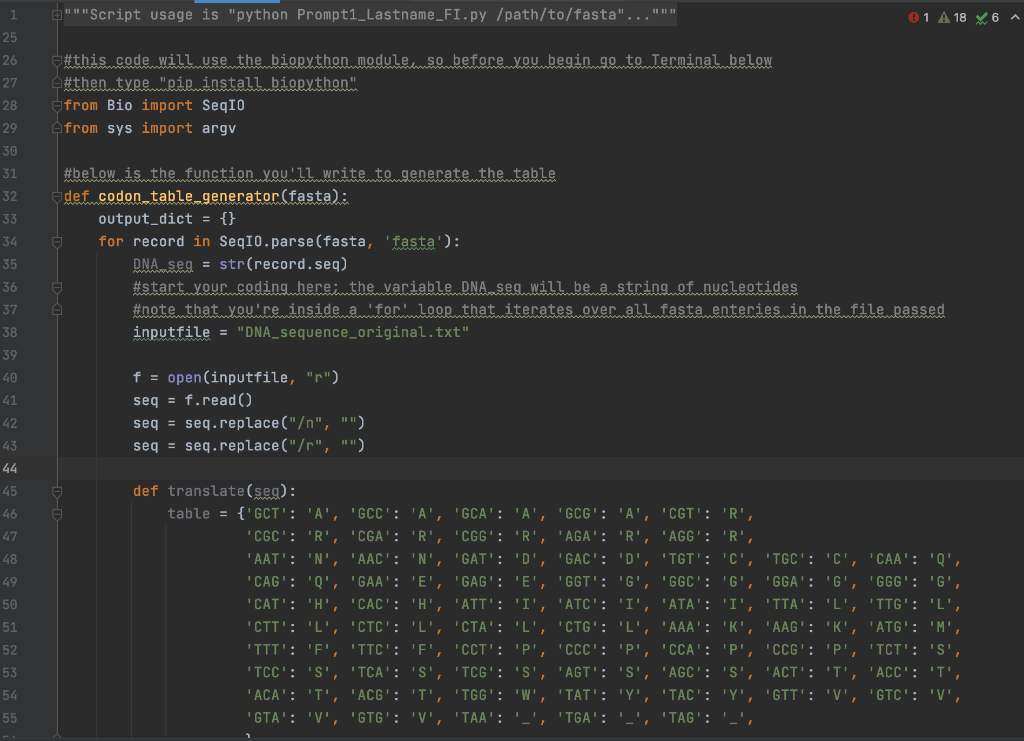Screen dimensions: 1024x741
Task: Click the 'ACC' codon key on line 53
Action: point(889,673)
